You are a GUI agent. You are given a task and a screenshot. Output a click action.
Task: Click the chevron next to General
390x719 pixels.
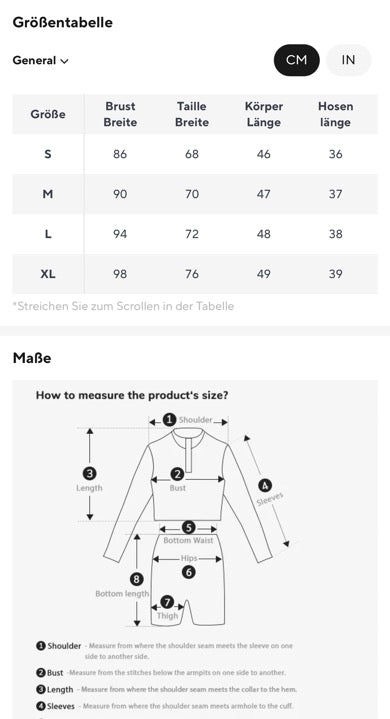click(x=64, y=61)
